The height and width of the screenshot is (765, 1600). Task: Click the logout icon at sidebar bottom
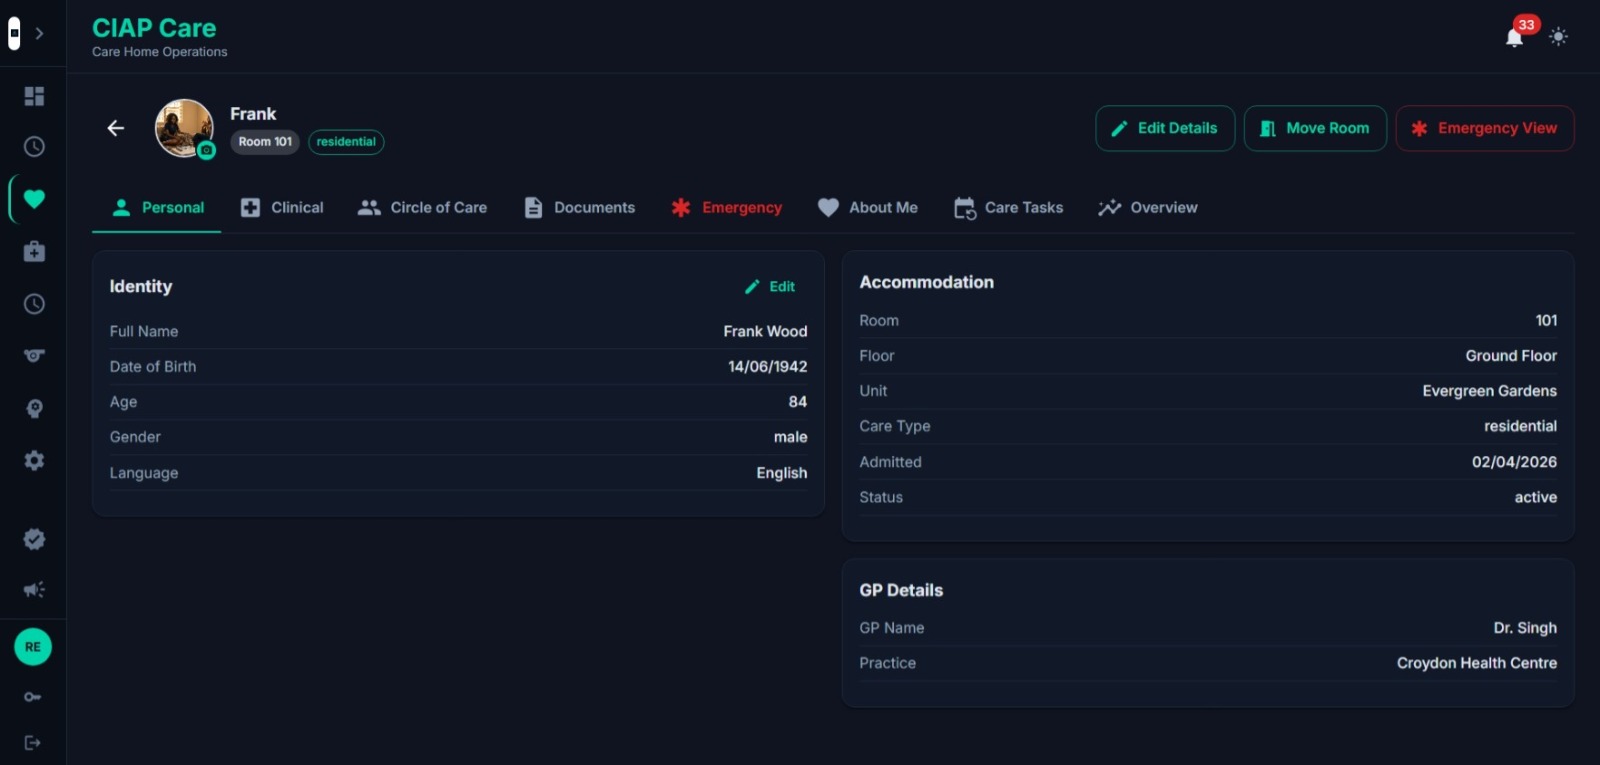tap(33, 743)
